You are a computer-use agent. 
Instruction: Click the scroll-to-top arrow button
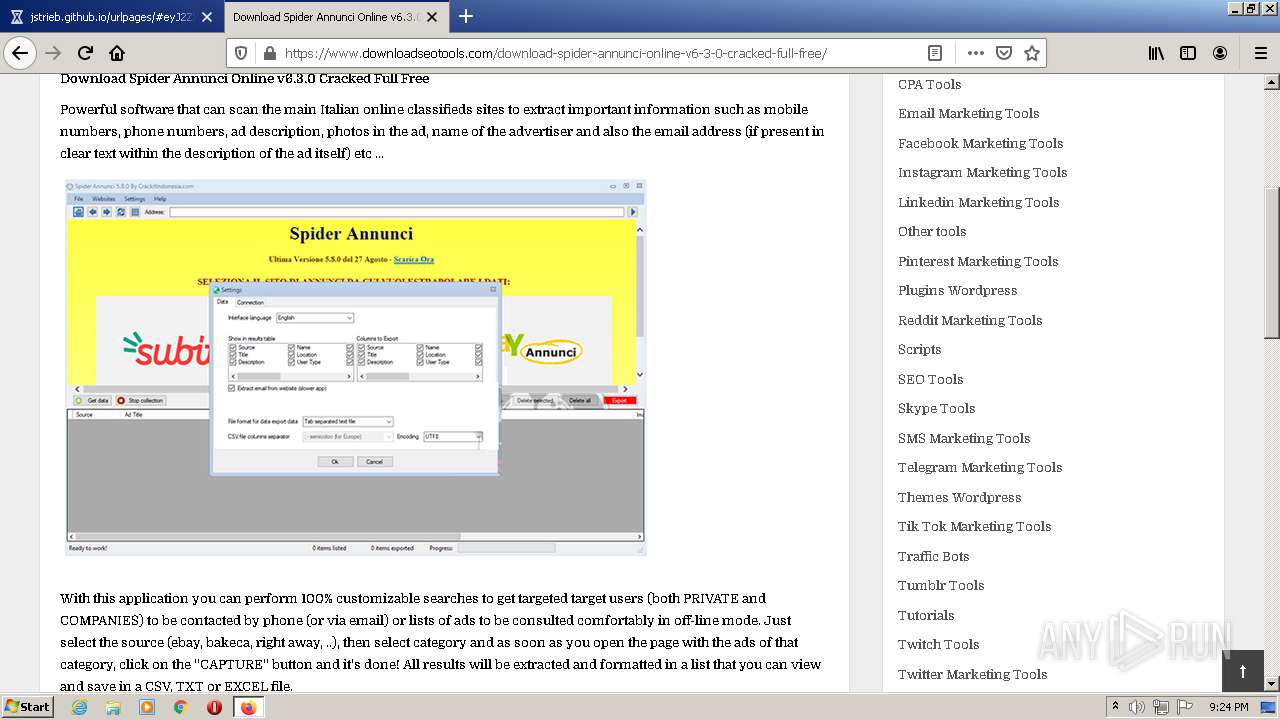(1242, 671)
